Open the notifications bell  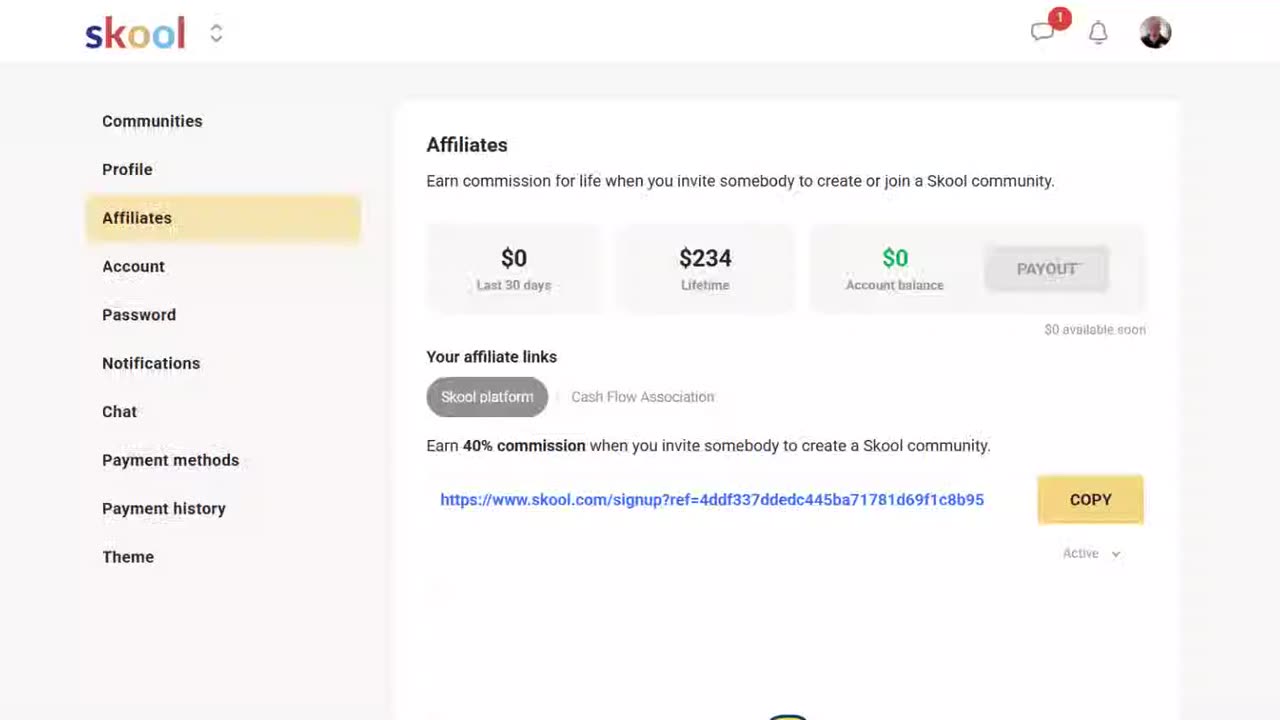pyautogui.click(x=1098, y=33)
